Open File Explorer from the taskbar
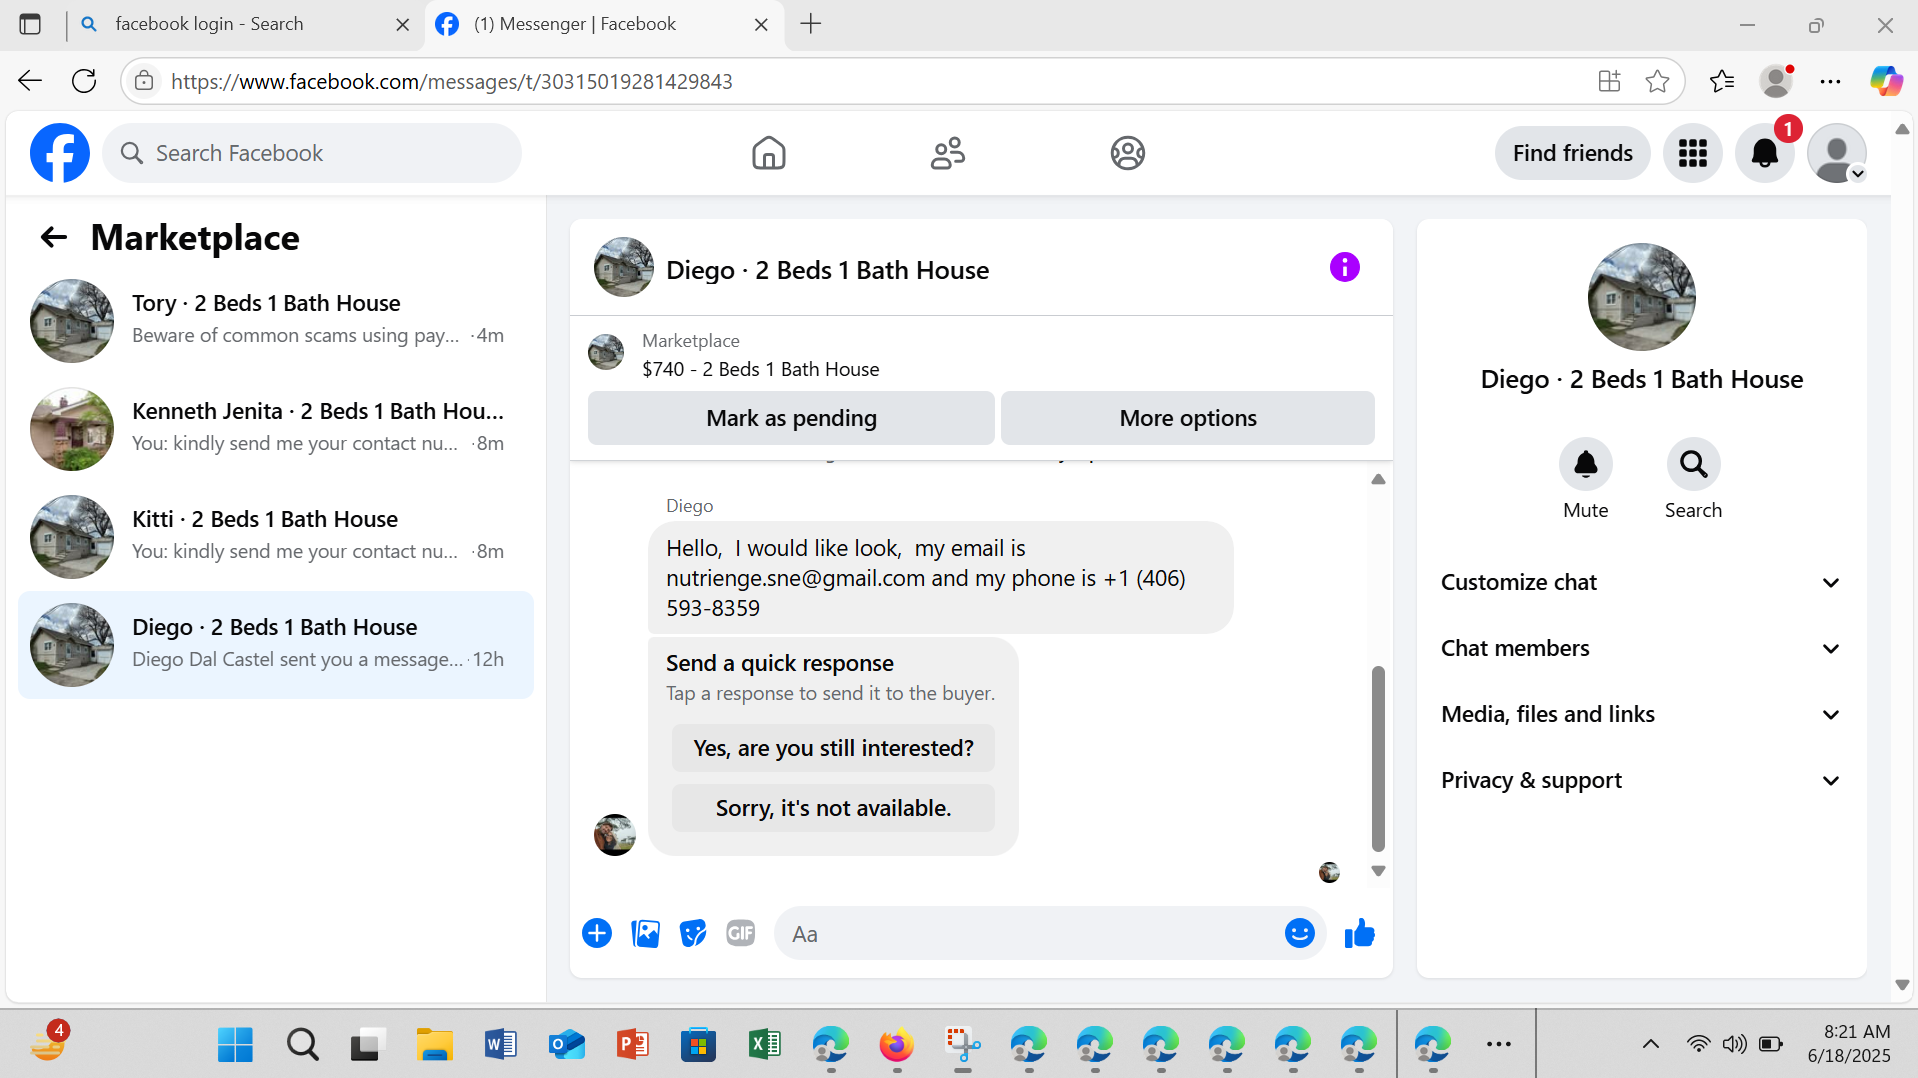 click(434, 1044)
